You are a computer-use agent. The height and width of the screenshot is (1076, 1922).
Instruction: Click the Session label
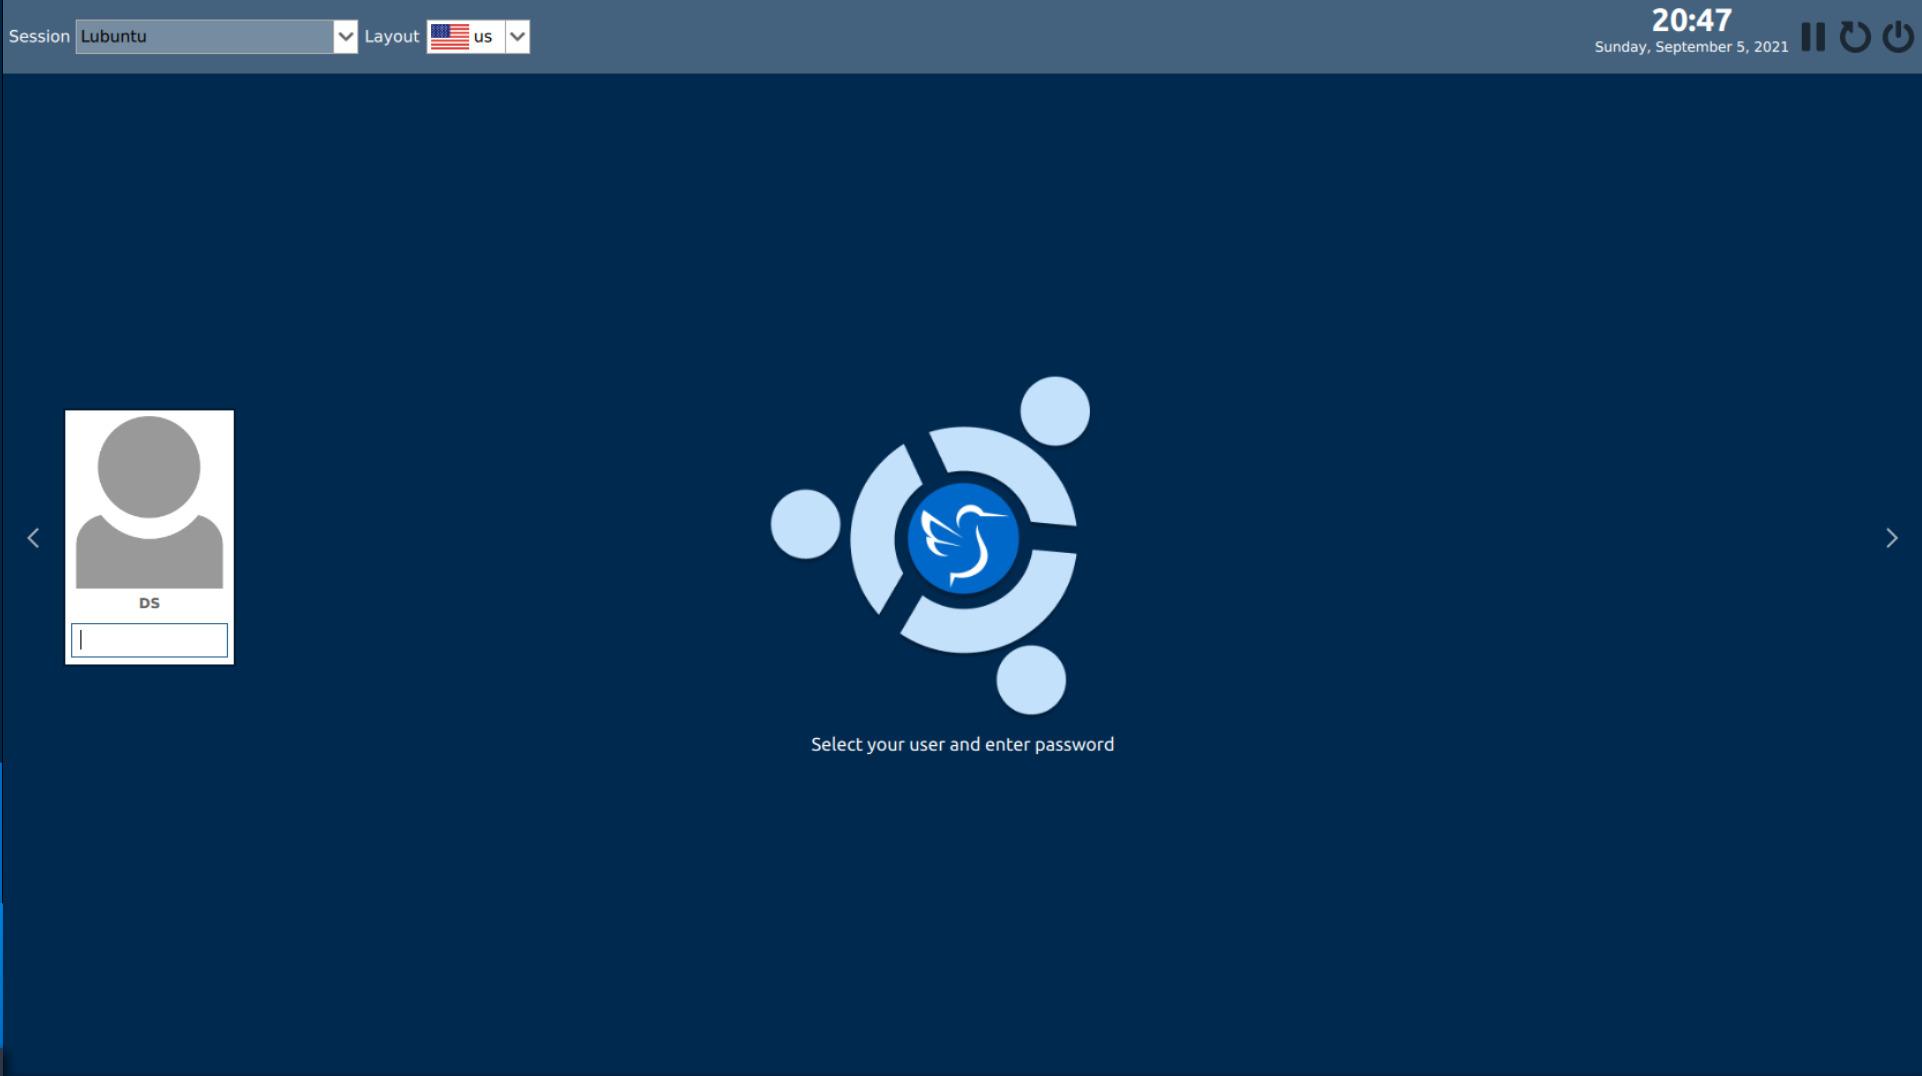(39, 36)
